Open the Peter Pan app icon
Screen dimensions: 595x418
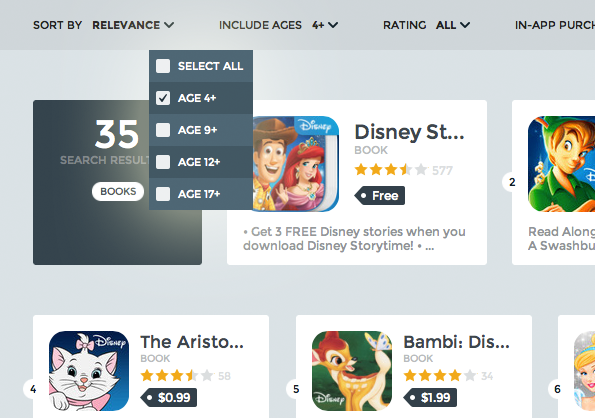562,163
